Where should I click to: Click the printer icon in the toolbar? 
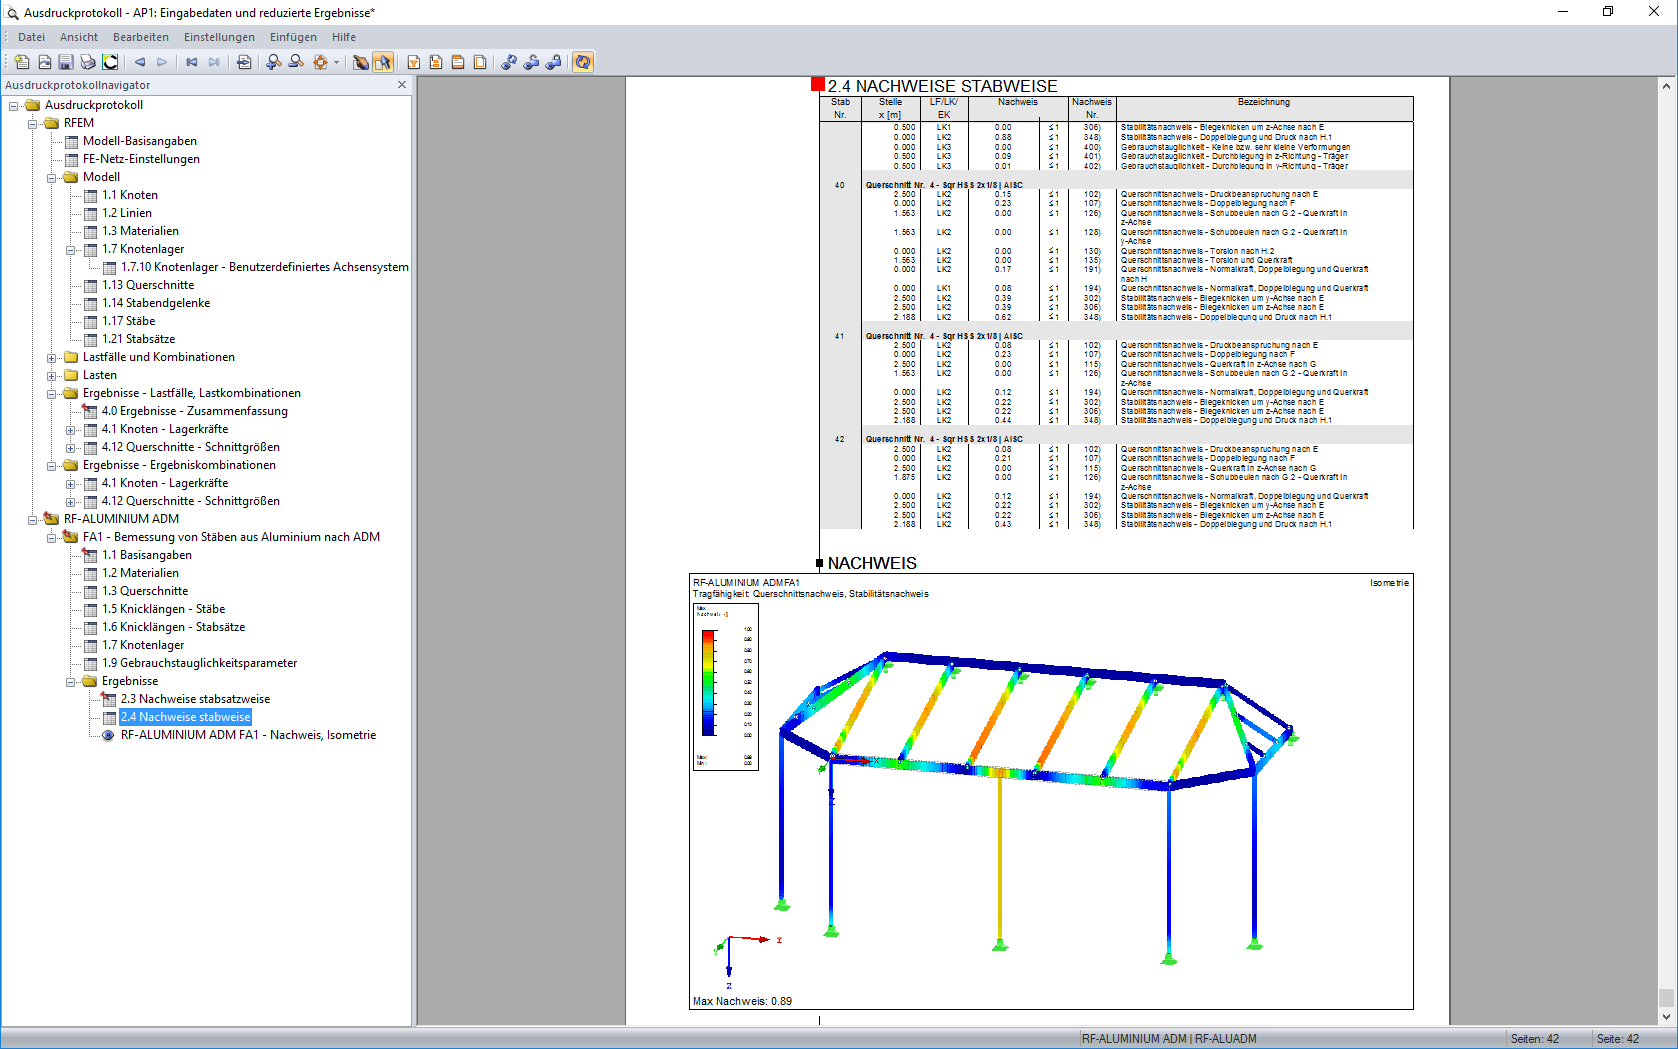[x=88, y=62]
